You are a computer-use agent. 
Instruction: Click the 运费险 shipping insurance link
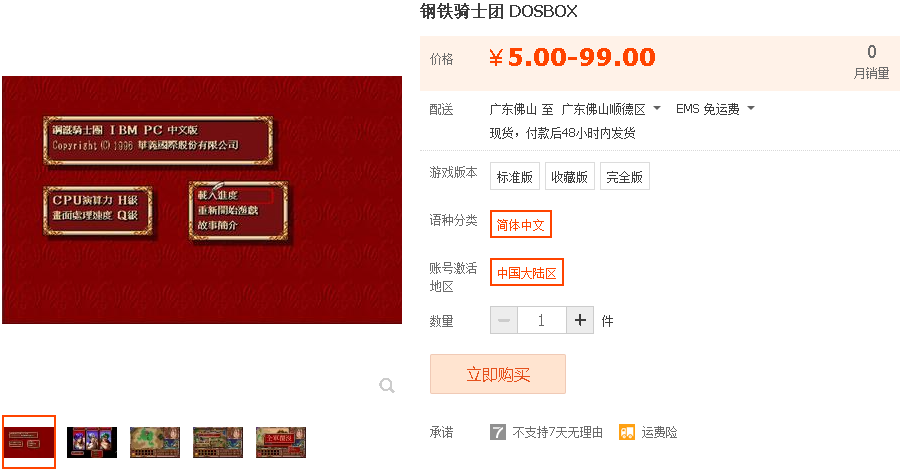659,432
